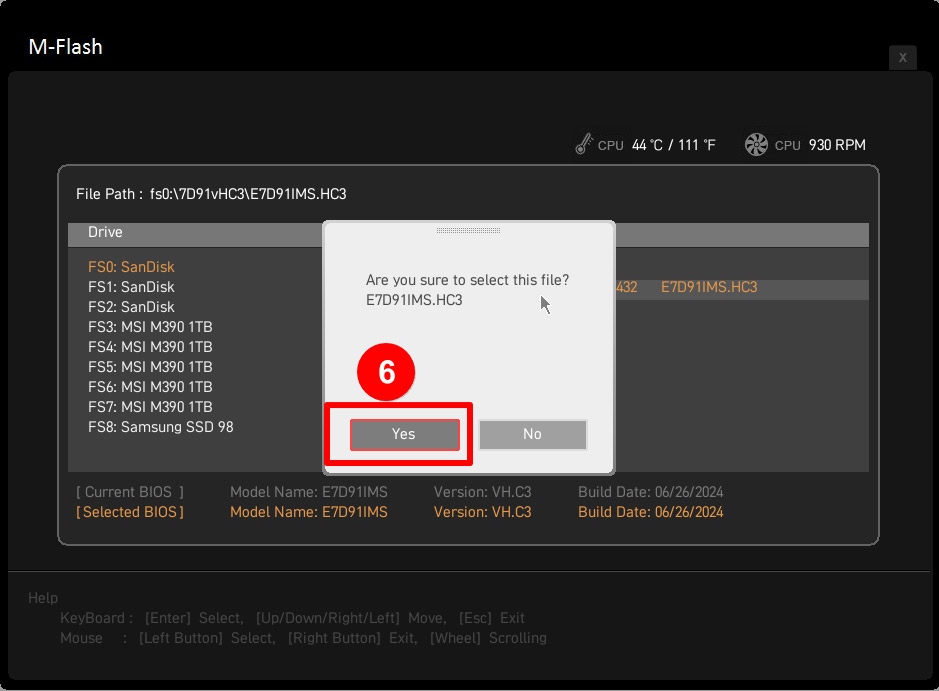
Task: Select the FS4: MSI M390 1TB drive
Action: tap(150, 347)
